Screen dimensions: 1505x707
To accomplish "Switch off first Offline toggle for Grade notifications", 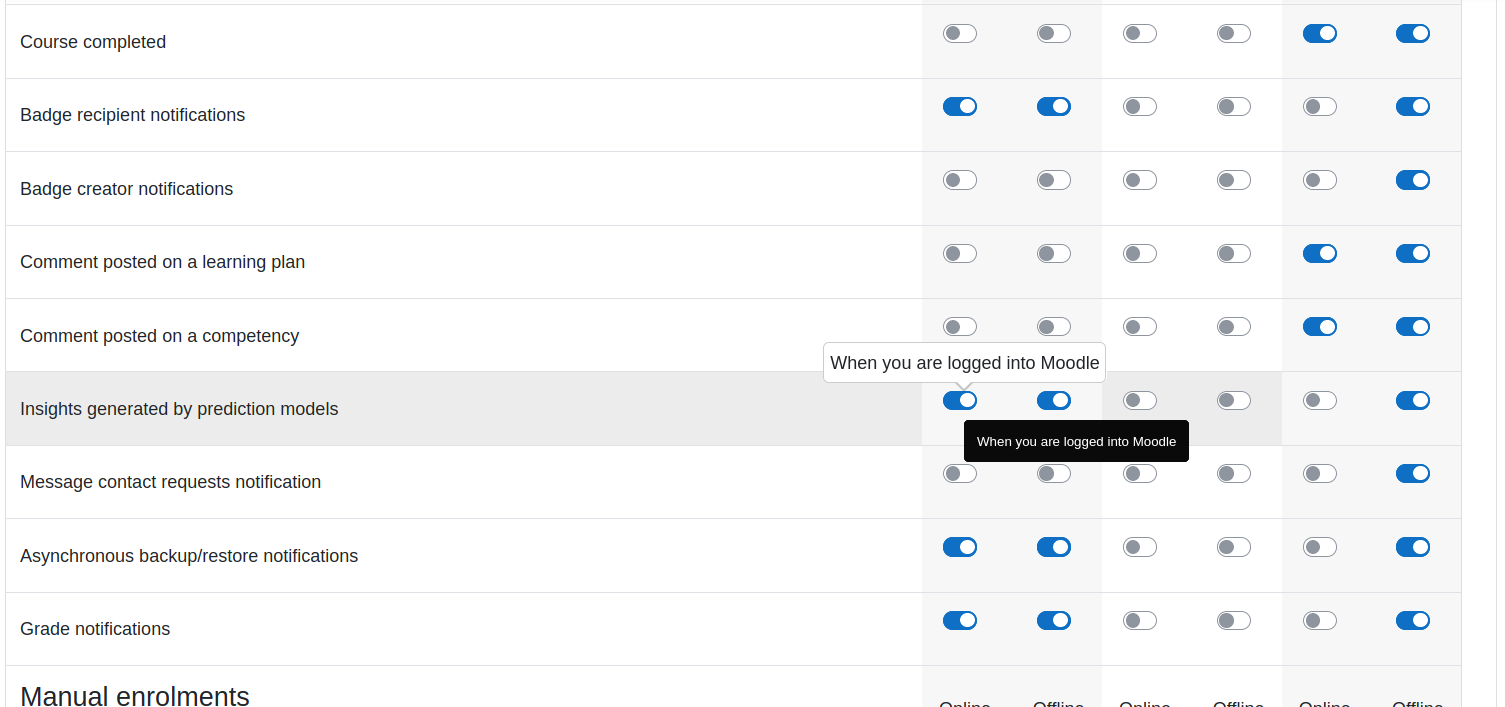I will pos(1054,621).
